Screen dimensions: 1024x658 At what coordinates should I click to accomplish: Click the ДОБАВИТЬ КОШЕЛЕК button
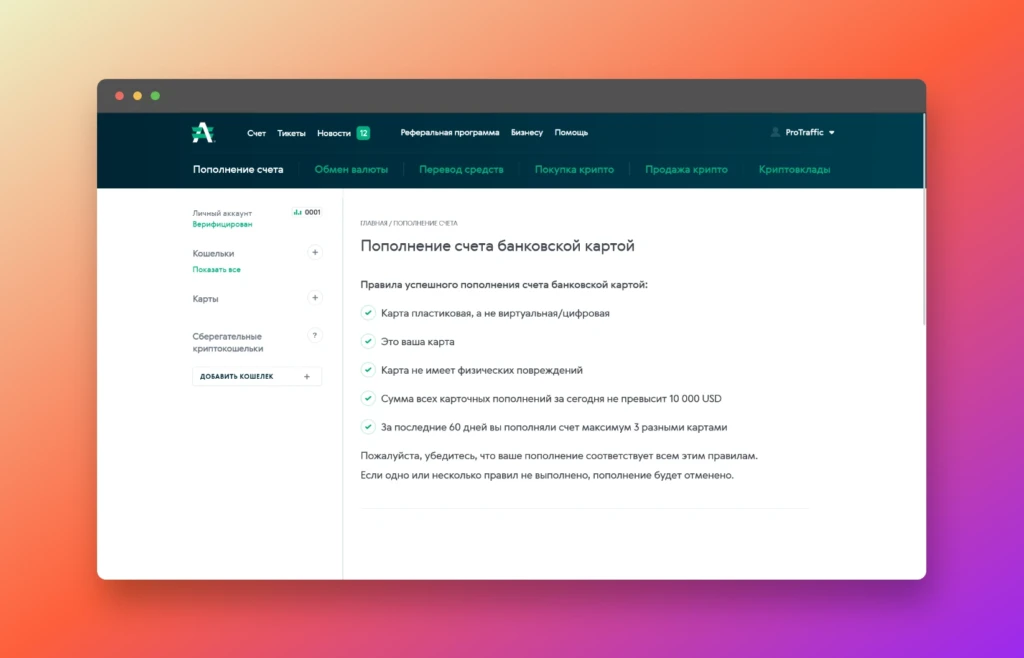click(257, 377)
